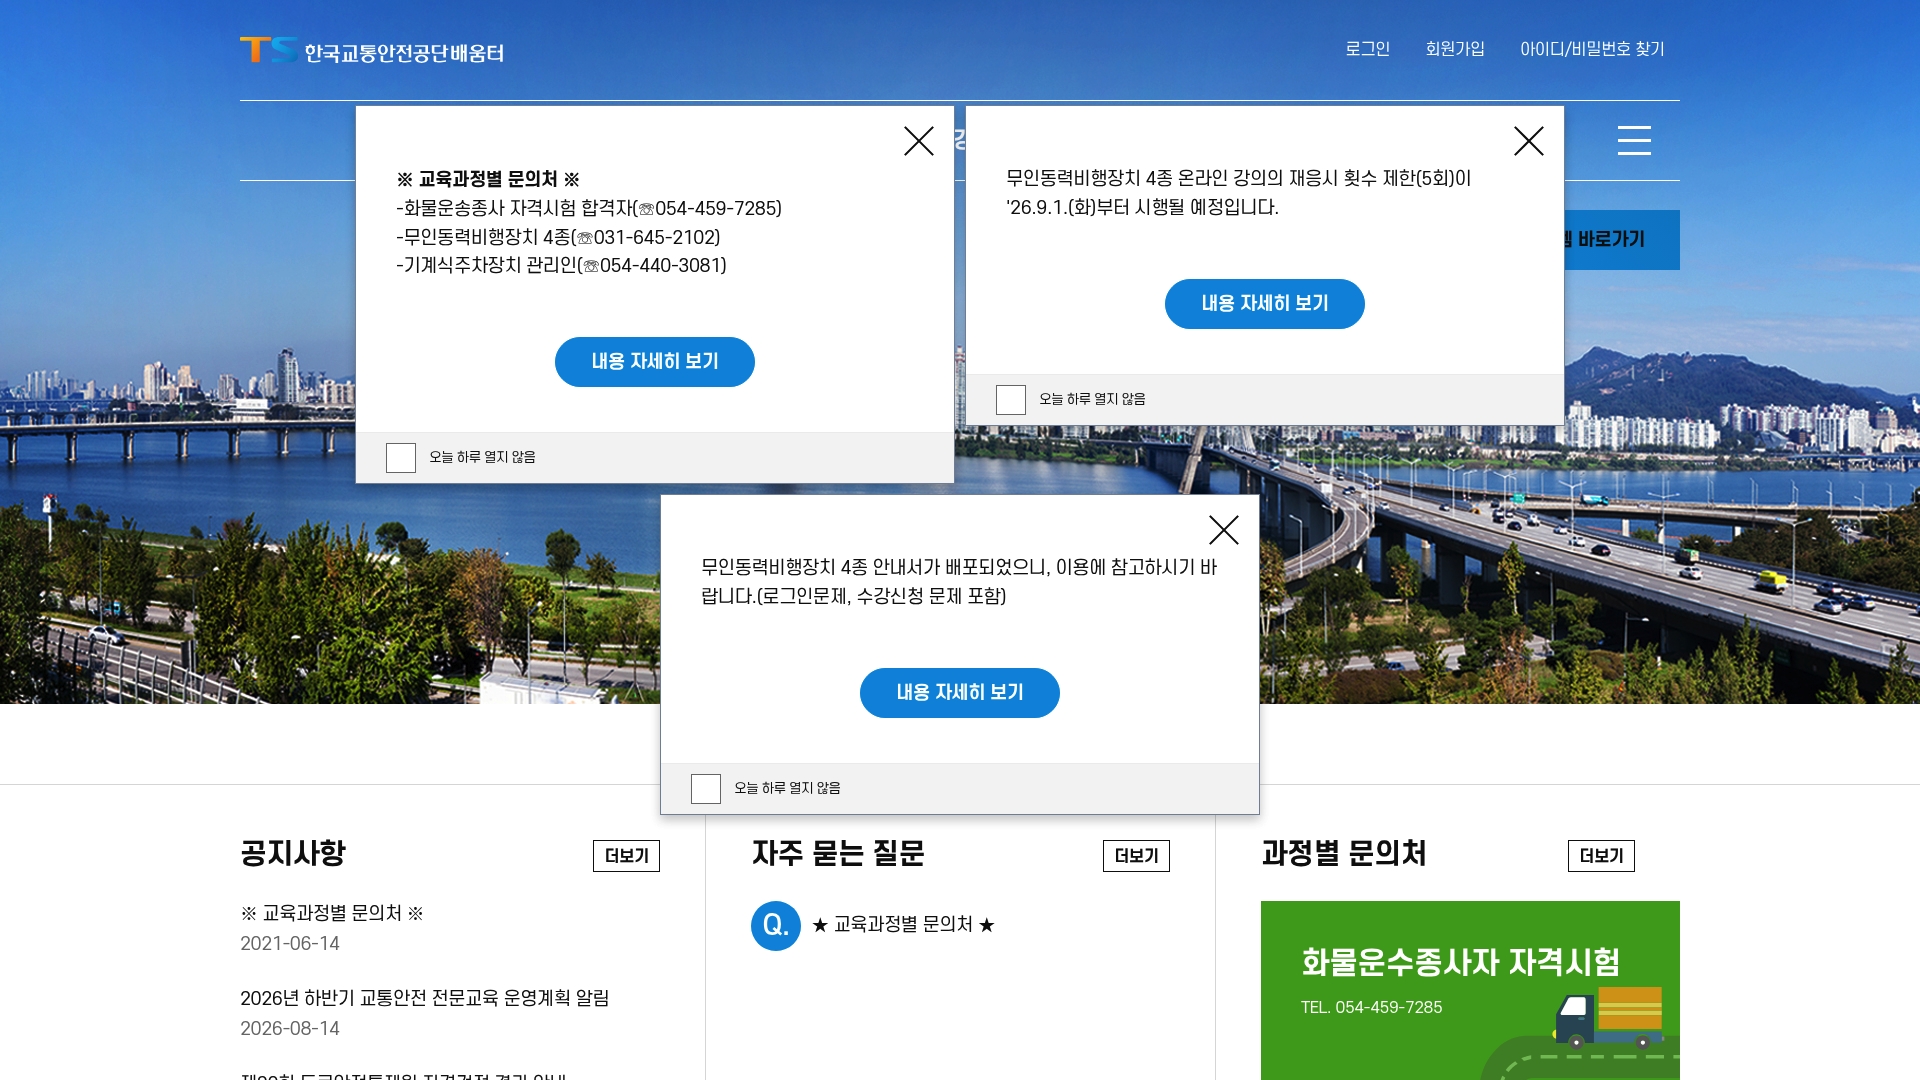Viewport: 1920px width, 1080px height.
Task: Open notice ※ 교육과정별 문의처 ※ in 공지사항
Action: 332,913
